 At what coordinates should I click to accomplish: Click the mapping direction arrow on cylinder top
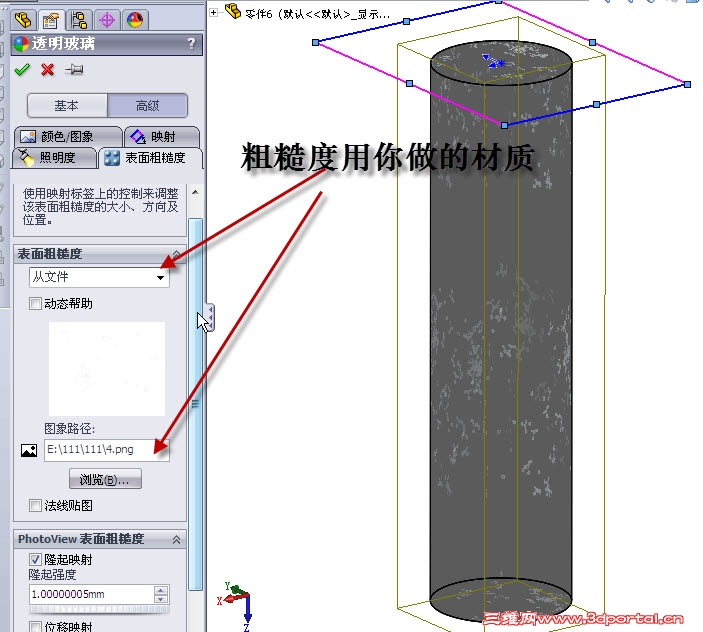[x=493, y=62]
